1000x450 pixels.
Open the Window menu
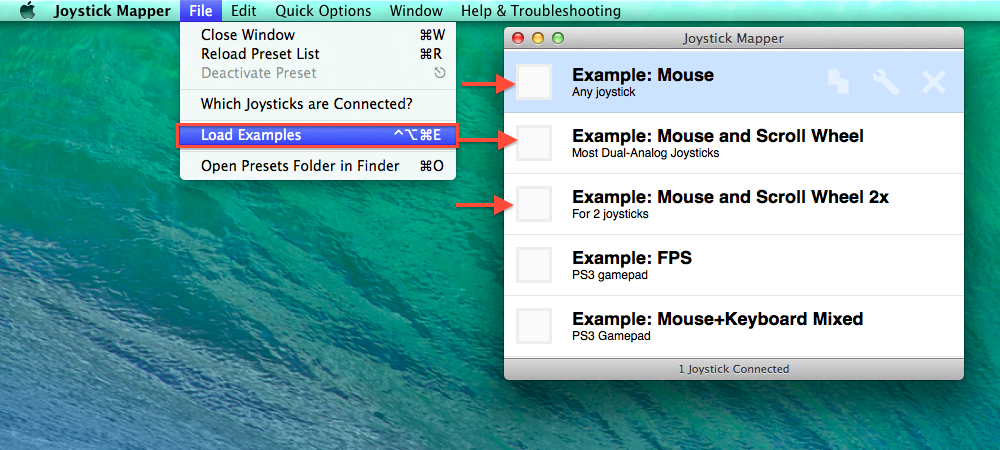click(416, 11)
